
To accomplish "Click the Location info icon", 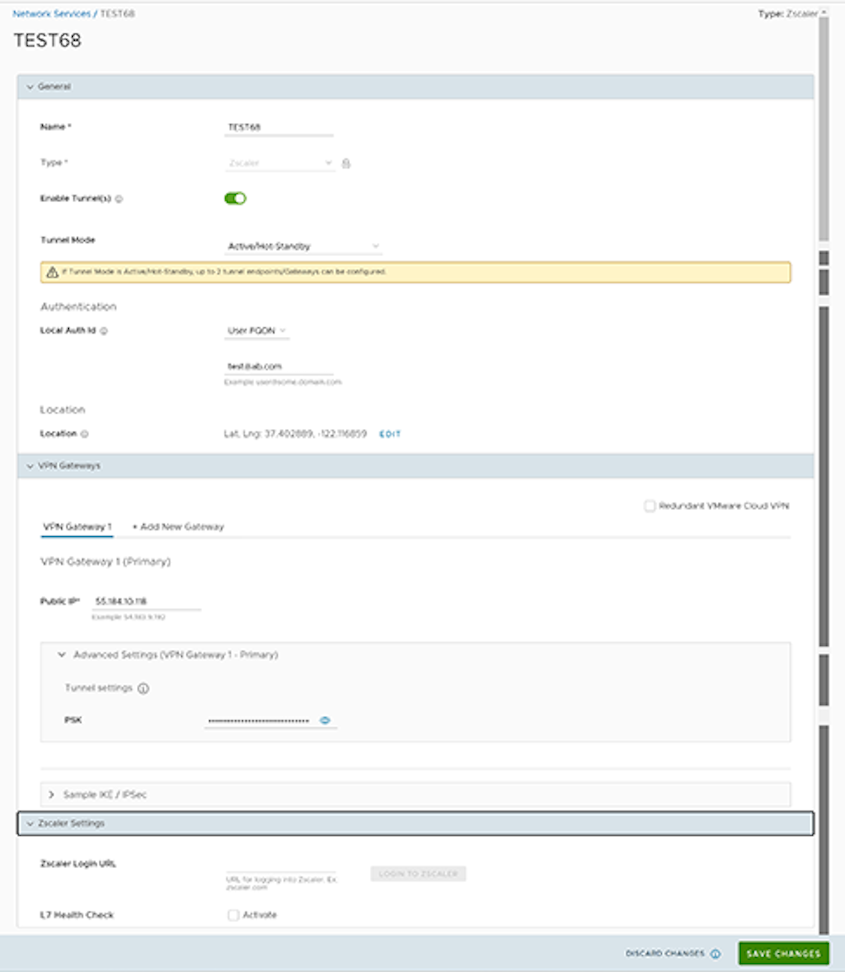I will click(x=85, y=434).
